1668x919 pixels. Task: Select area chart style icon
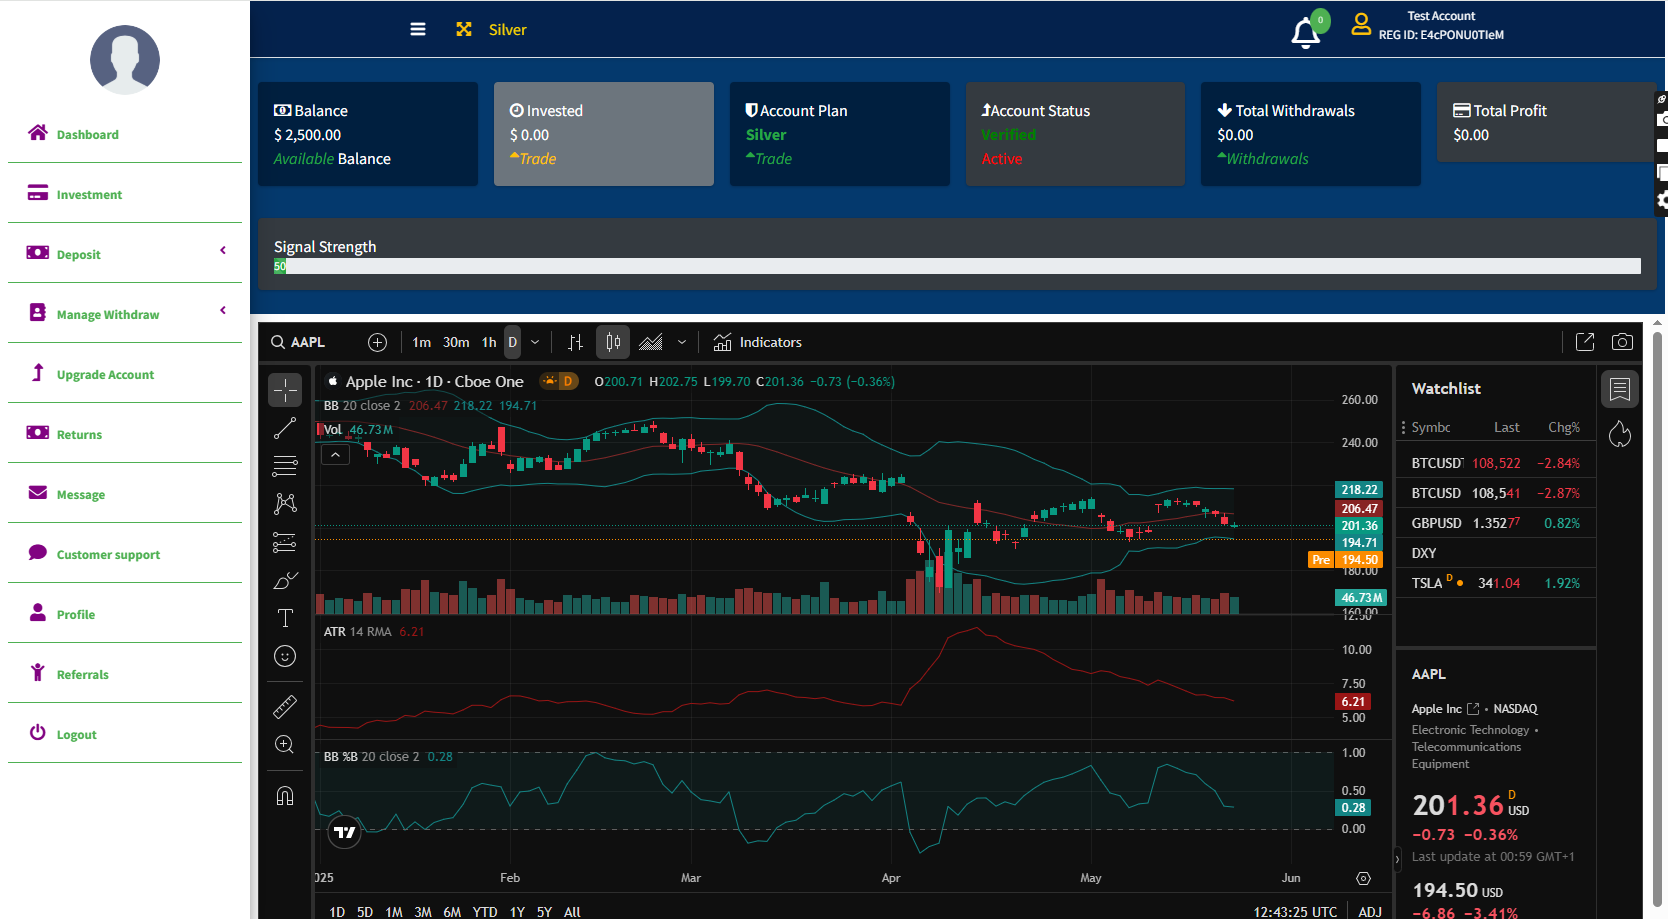651,342
